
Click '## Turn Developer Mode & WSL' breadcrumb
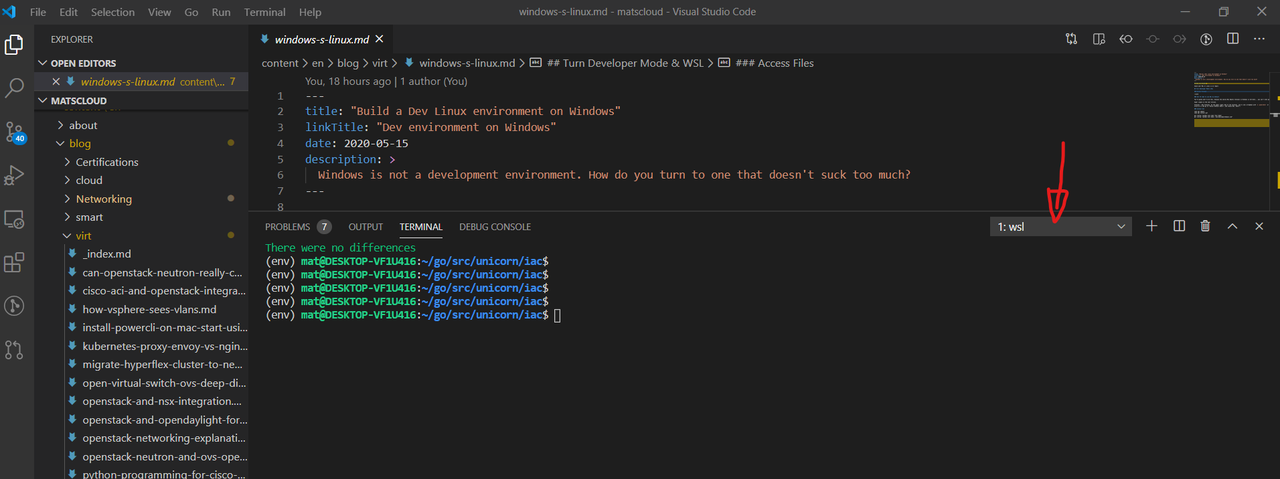[x=617, y=63]
